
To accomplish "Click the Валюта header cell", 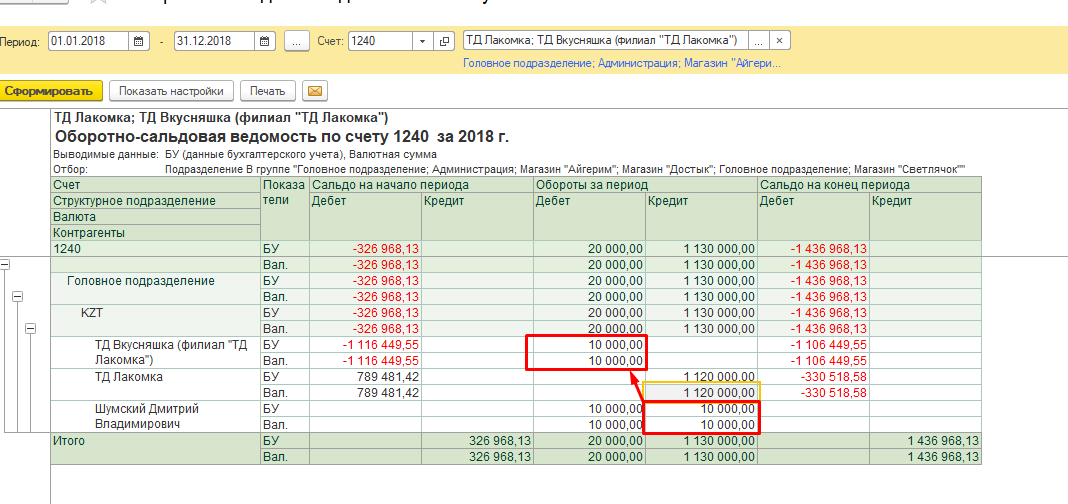I will tap(156, 217).
